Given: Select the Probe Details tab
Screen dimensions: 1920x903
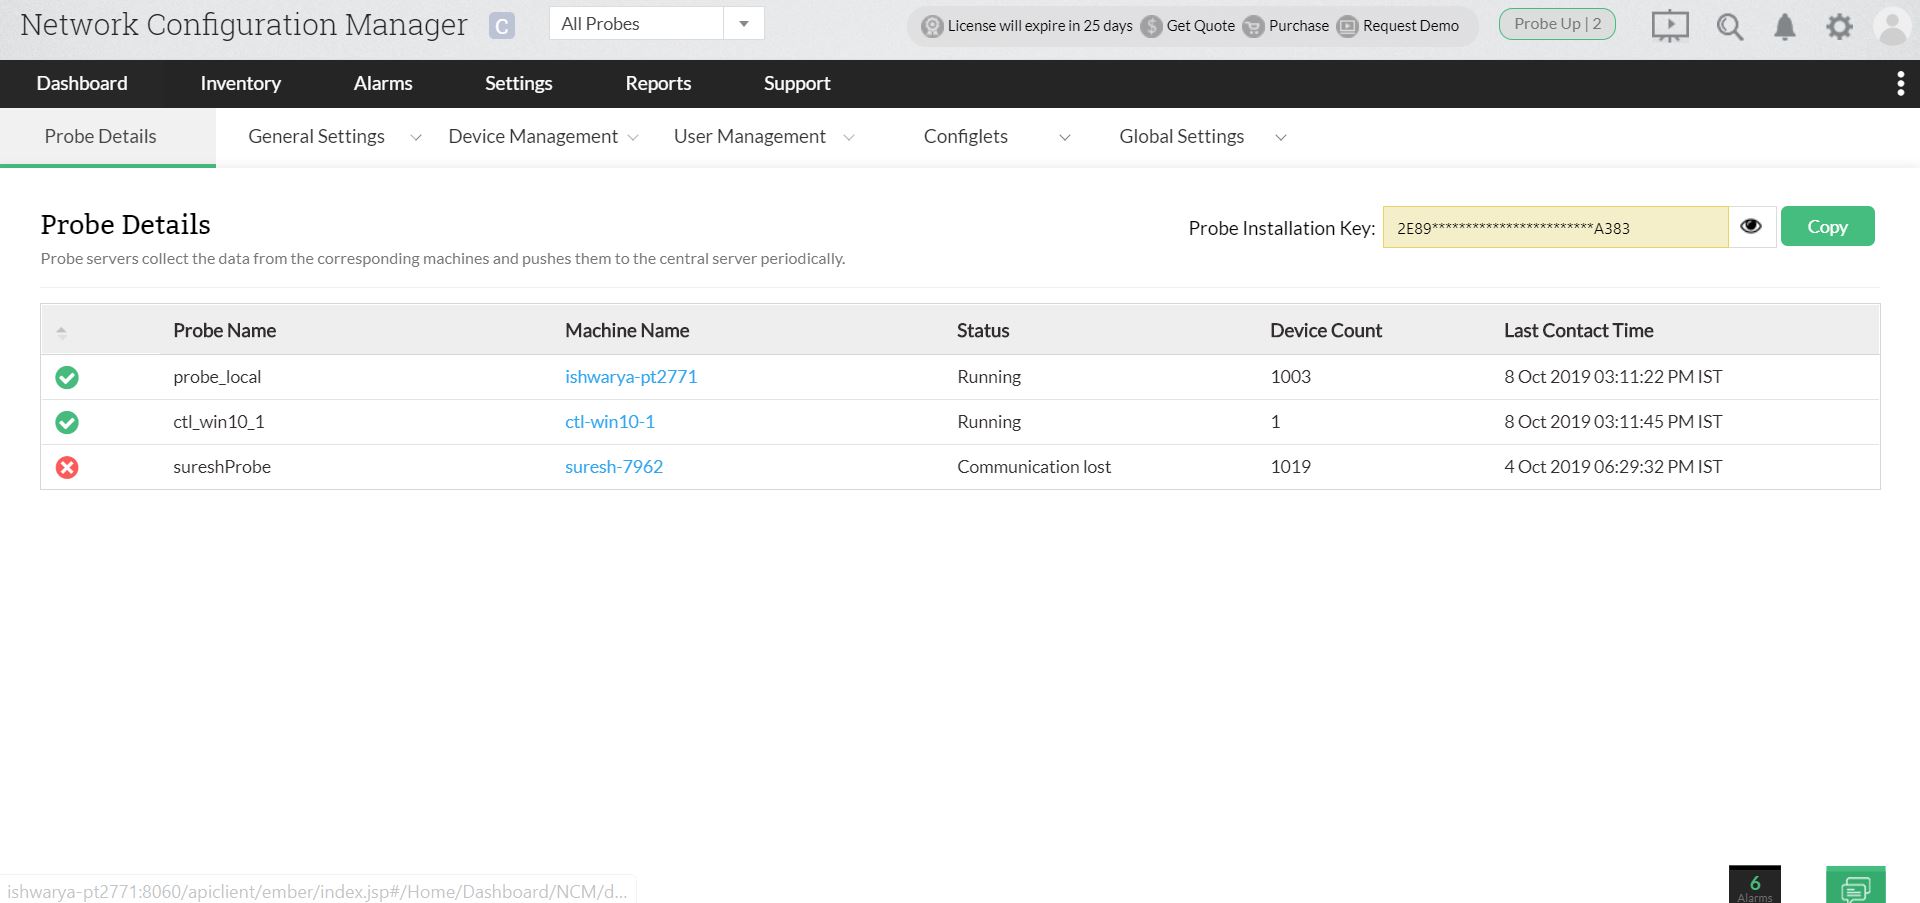Looking at the screenshot, I should [x=100, y=137].
